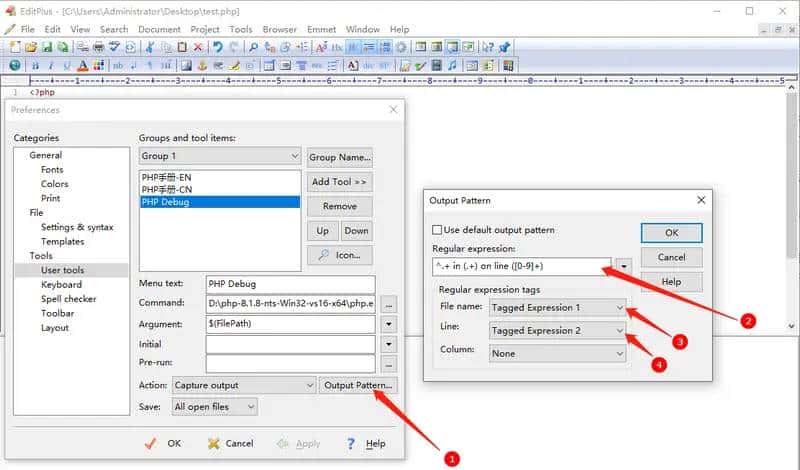Click the Bold formatting icon in HTML toolbar
Viewport: 800px width, 470px height.
point(32,65)
